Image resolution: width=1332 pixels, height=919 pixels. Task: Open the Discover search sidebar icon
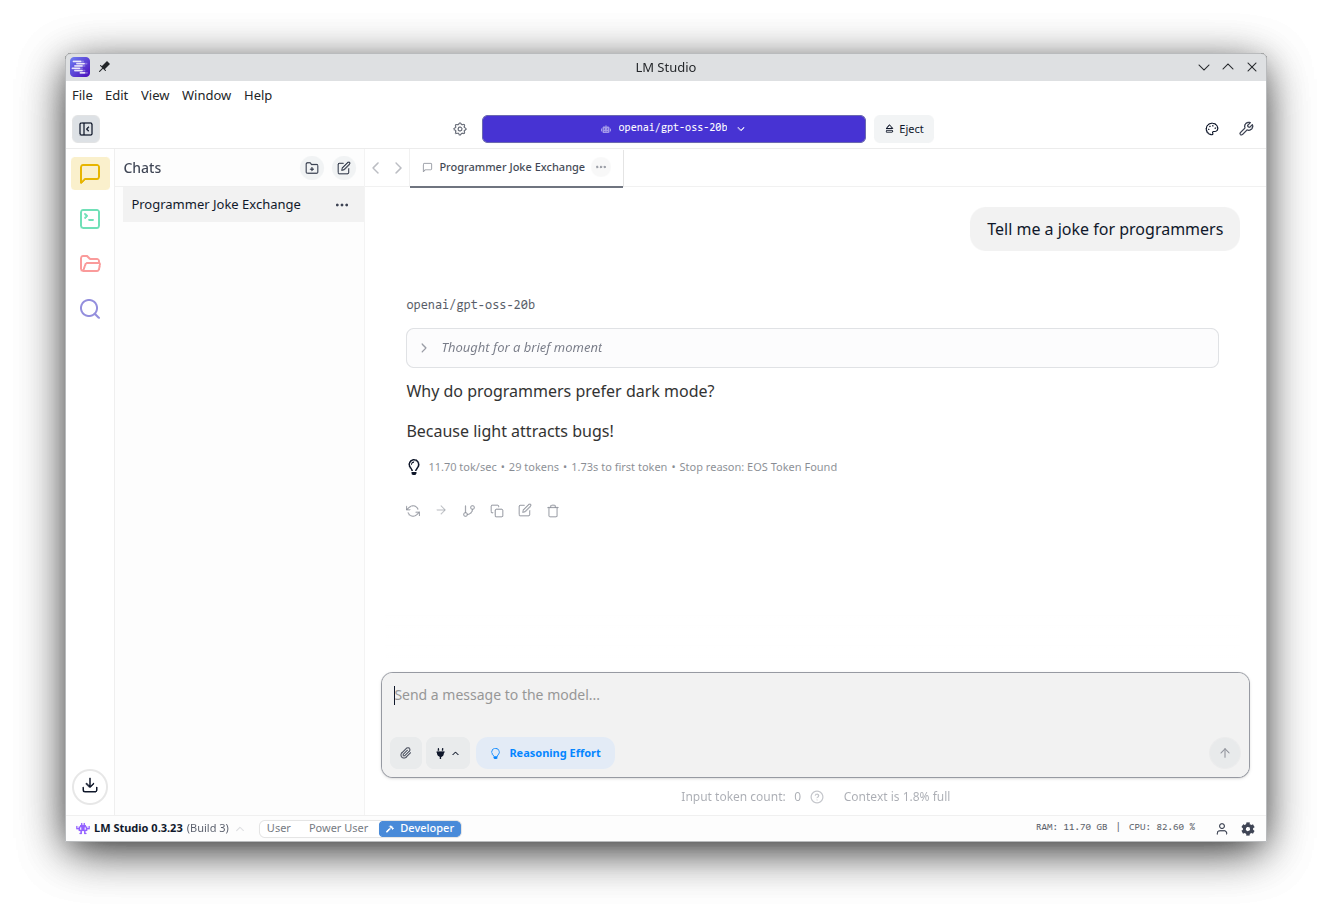[90, 309]
